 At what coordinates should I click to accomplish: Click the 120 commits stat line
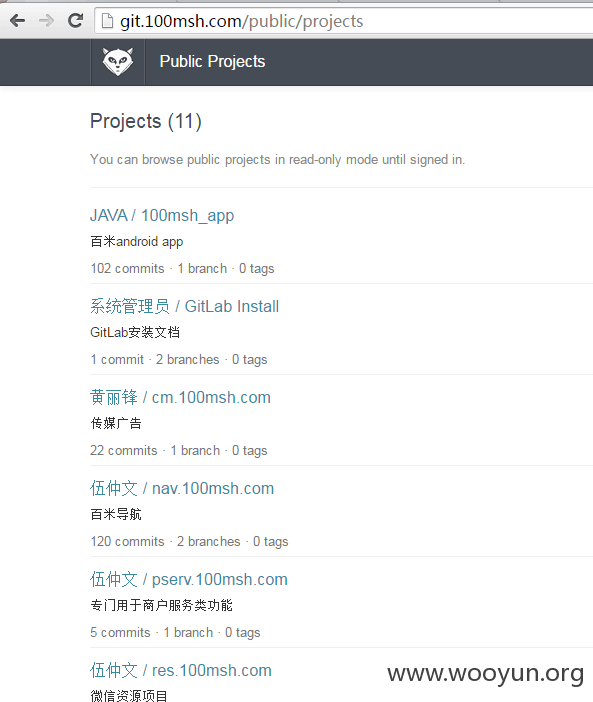[189, 541]
